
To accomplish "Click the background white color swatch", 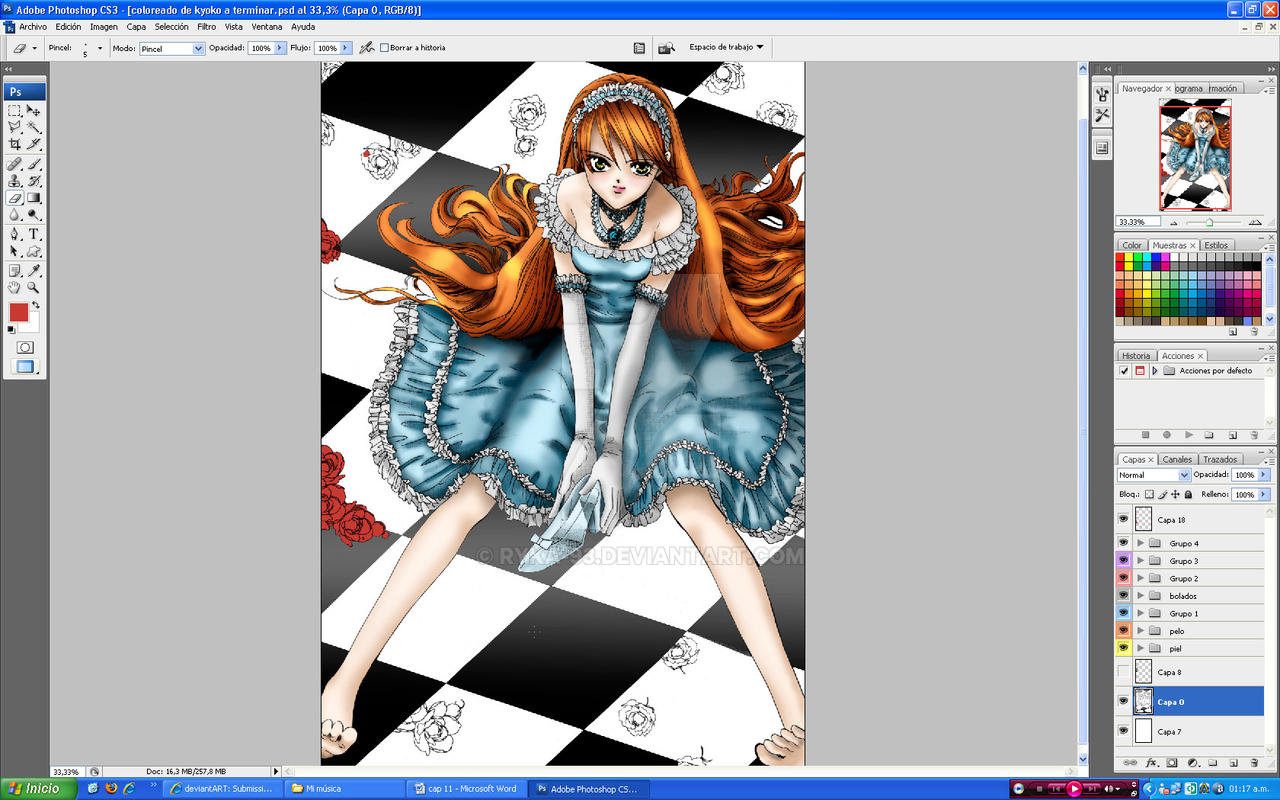I will [x=33, y=326].
